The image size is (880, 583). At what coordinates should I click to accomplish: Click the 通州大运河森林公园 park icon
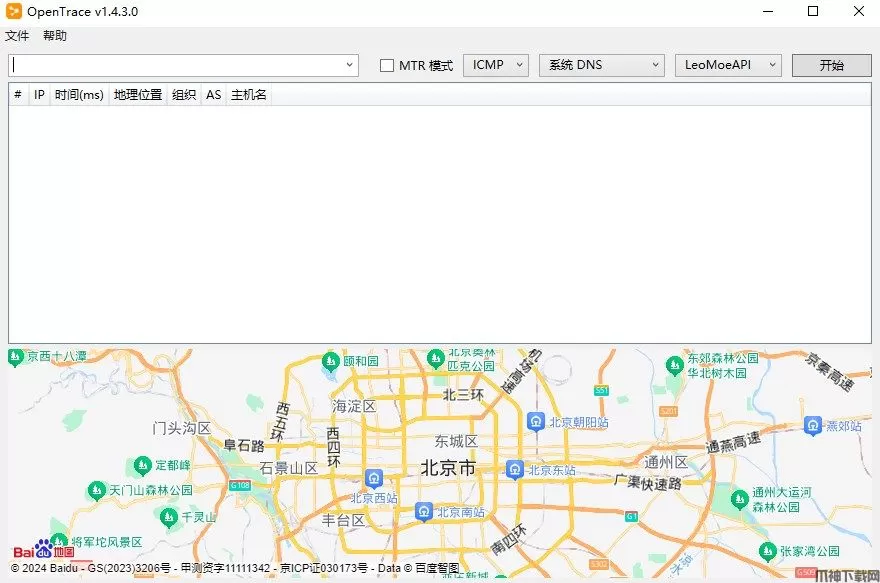pyautogui.click(x=739, y=498)
